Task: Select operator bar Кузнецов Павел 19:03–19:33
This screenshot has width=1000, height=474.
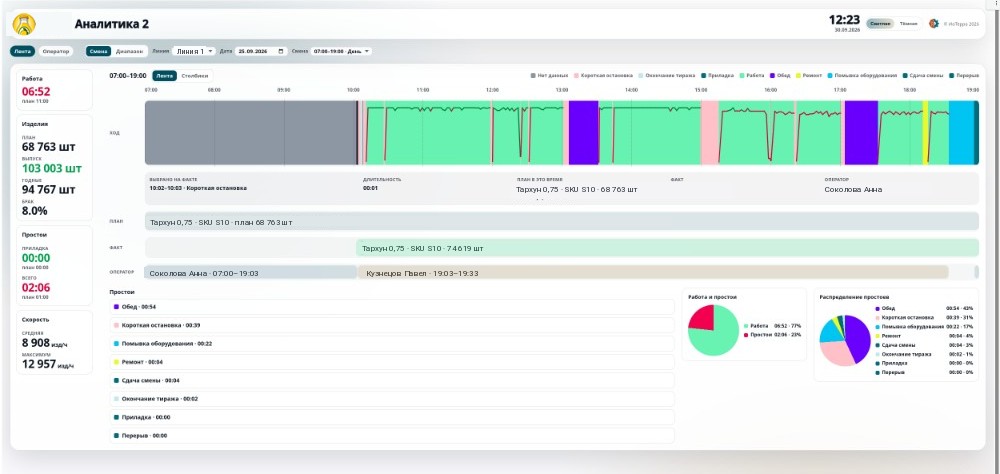Action: 653,272
